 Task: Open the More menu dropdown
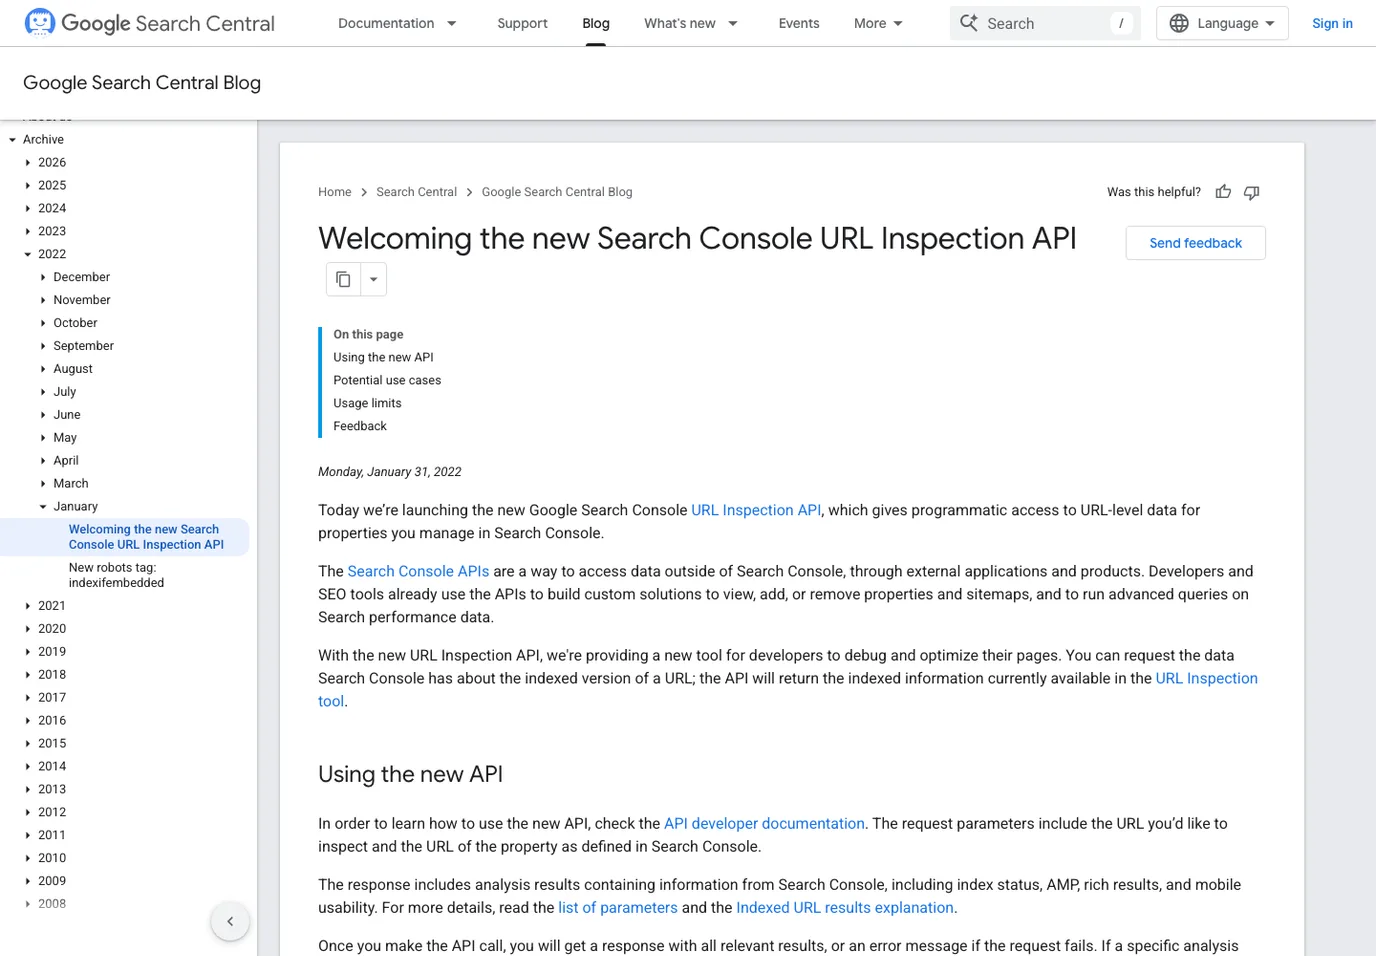tap(878, 23)
